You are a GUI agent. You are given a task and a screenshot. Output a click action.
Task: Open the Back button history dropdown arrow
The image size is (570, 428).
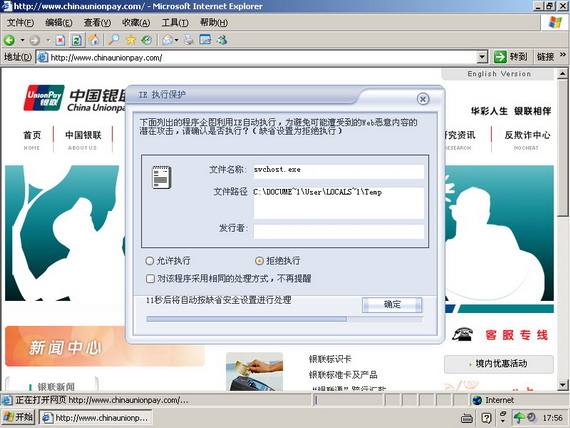tap(22, 40)
